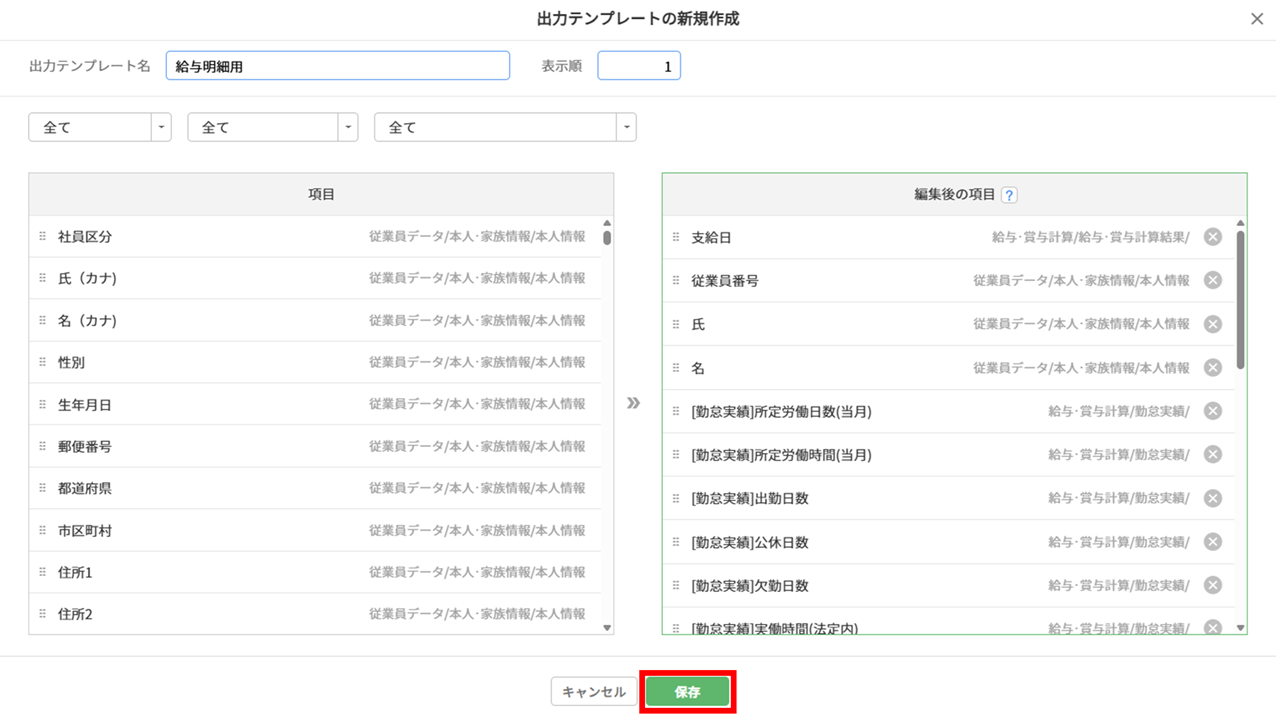Remove 支給日 from edited items
The width and height of the screenshot is (1276, 720).
click(1212, 237)
